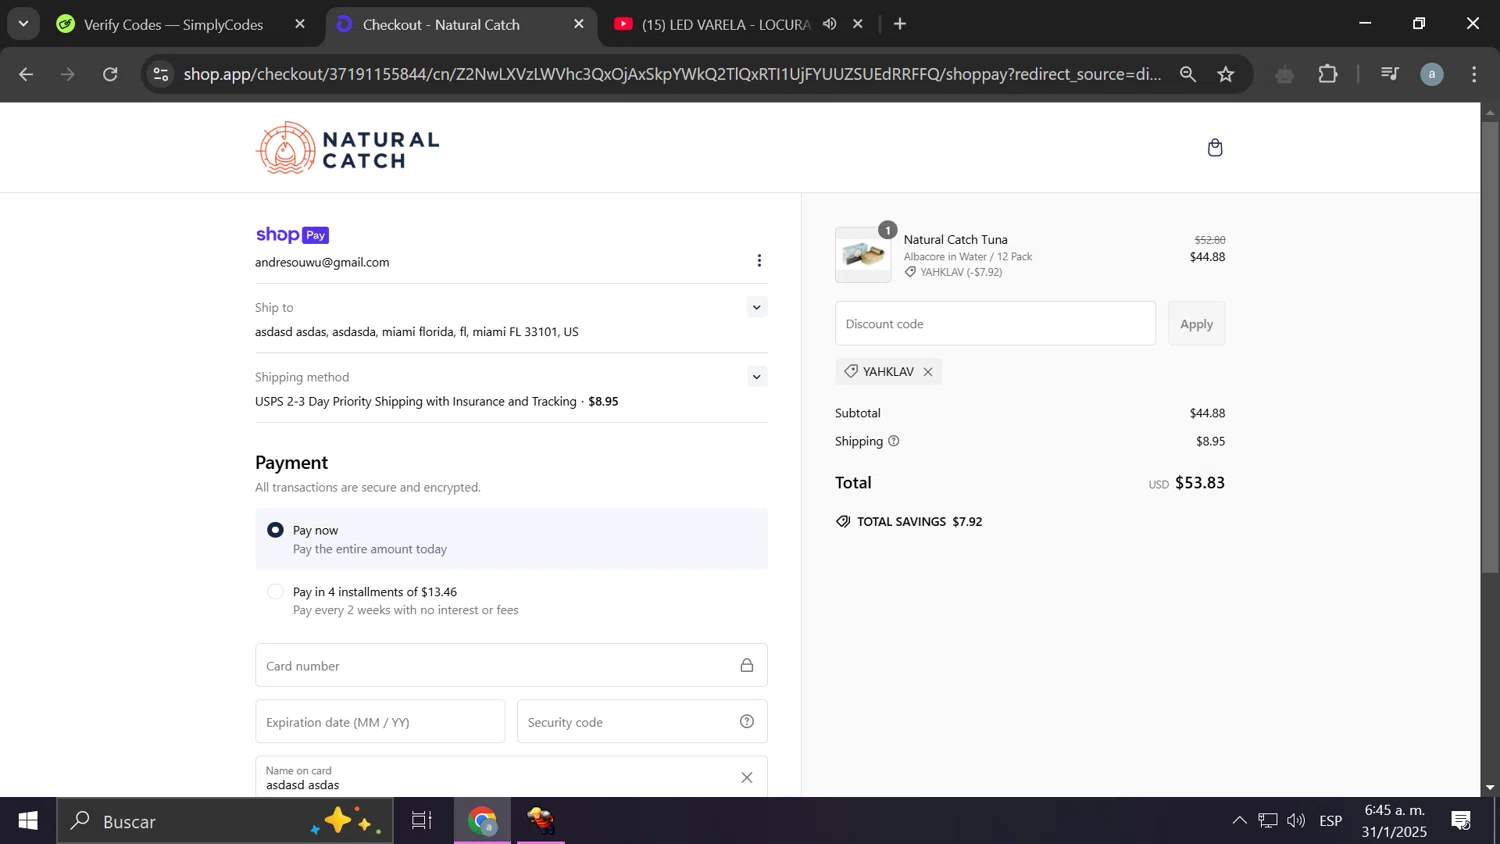Remove the YAHKLAV discount code

928,372
